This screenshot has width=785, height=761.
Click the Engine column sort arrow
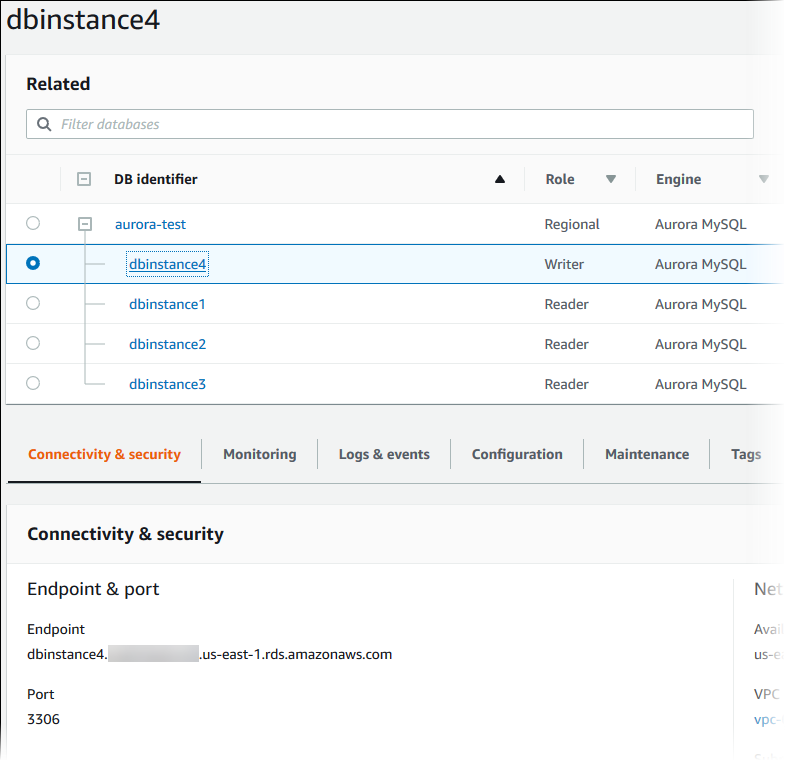pos(763,180)
